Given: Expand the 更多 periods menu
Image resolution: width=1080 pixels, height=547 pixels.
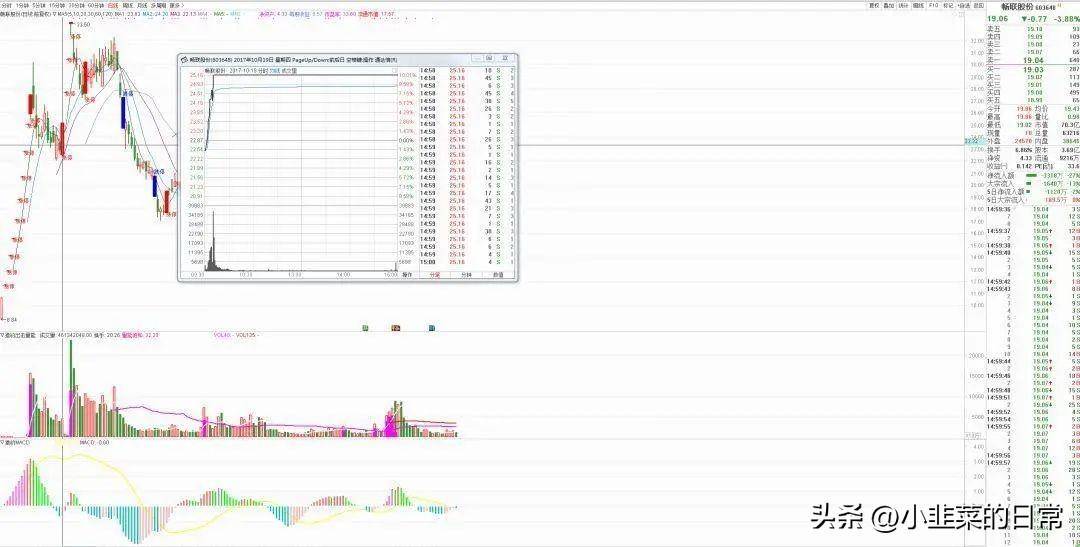Looking at the screenshot, I should point(176,6).
